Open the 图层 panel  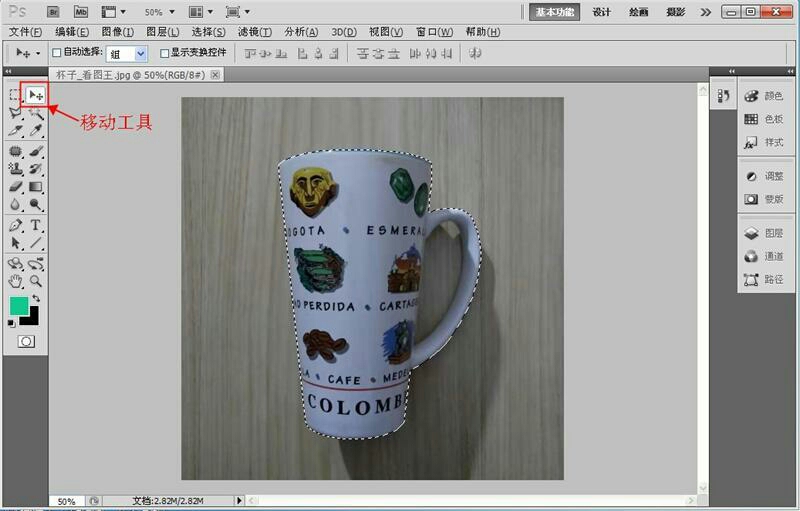coord(764,233)
